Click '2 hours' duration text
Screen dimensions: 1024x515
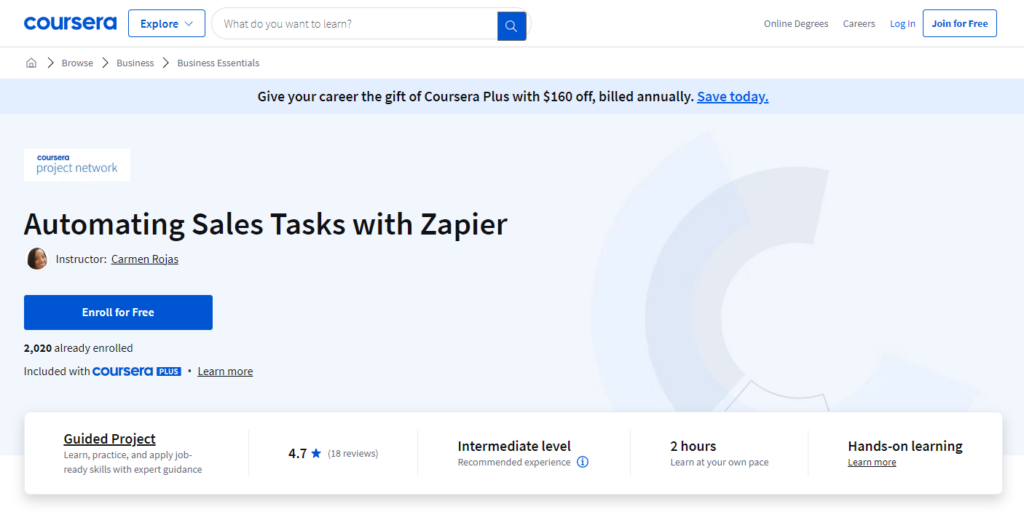tap(693, 446)
